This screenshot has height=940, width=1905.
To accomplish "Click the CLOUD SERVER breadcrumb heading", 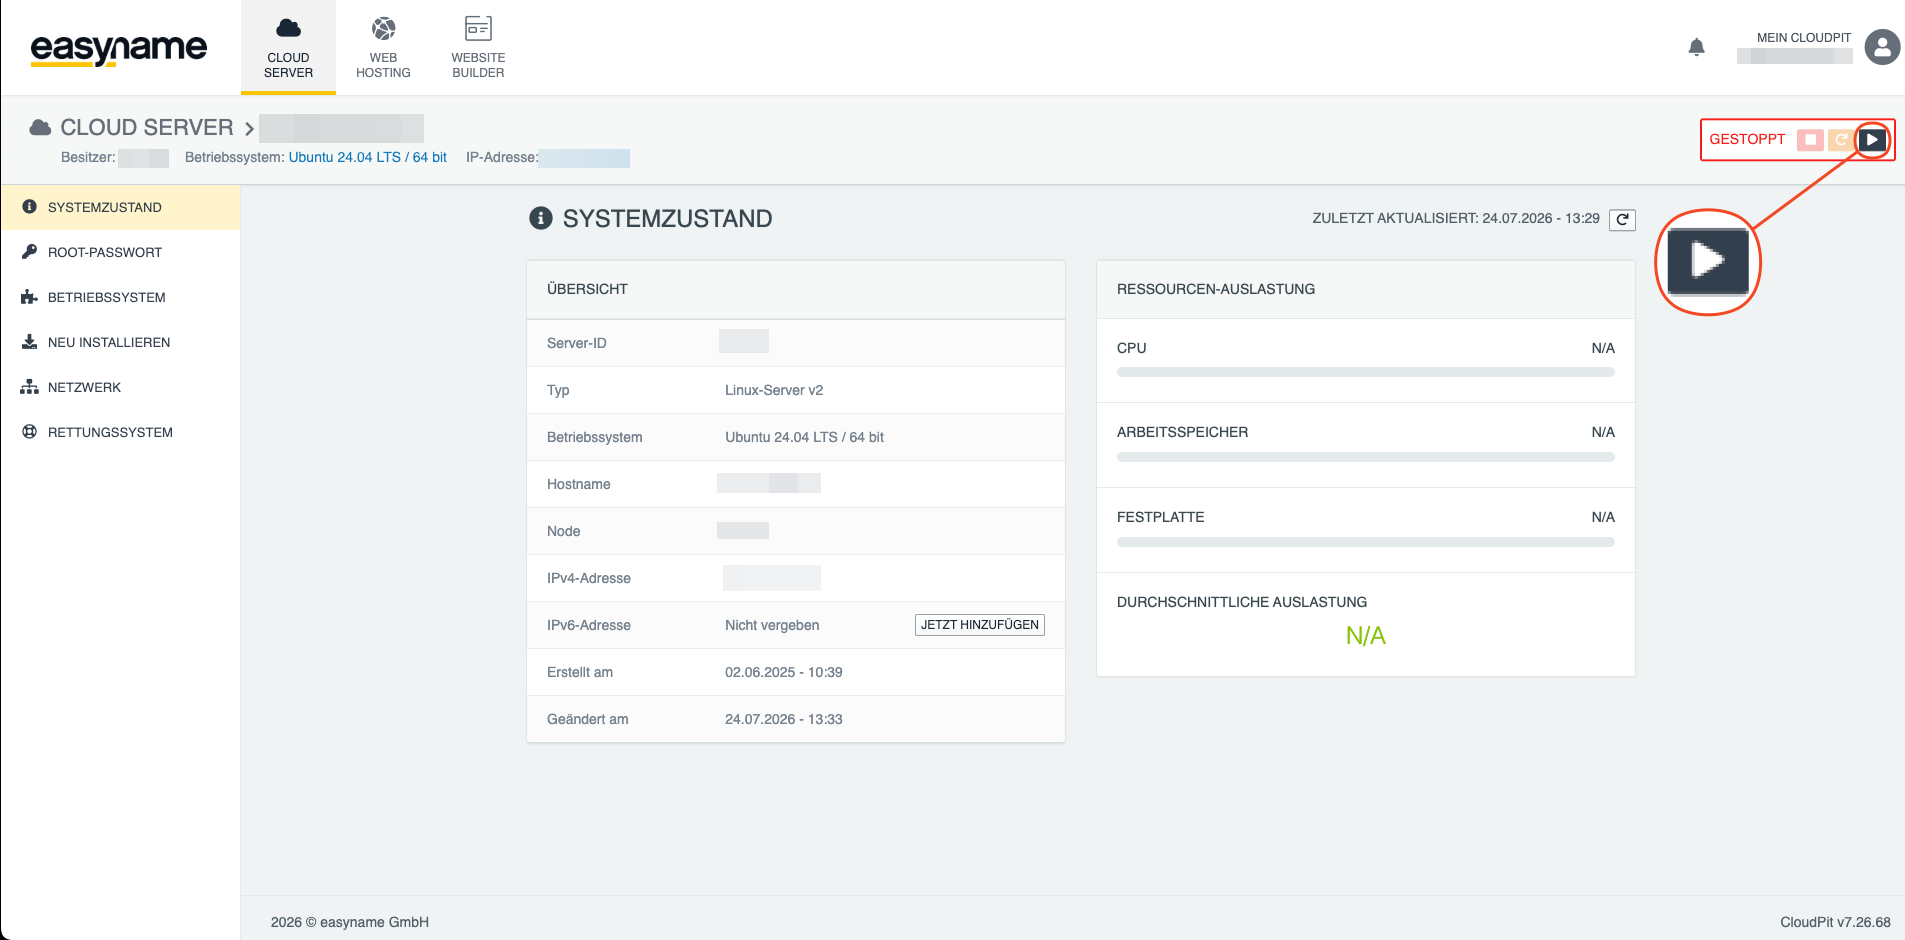I will coord(147,128).
